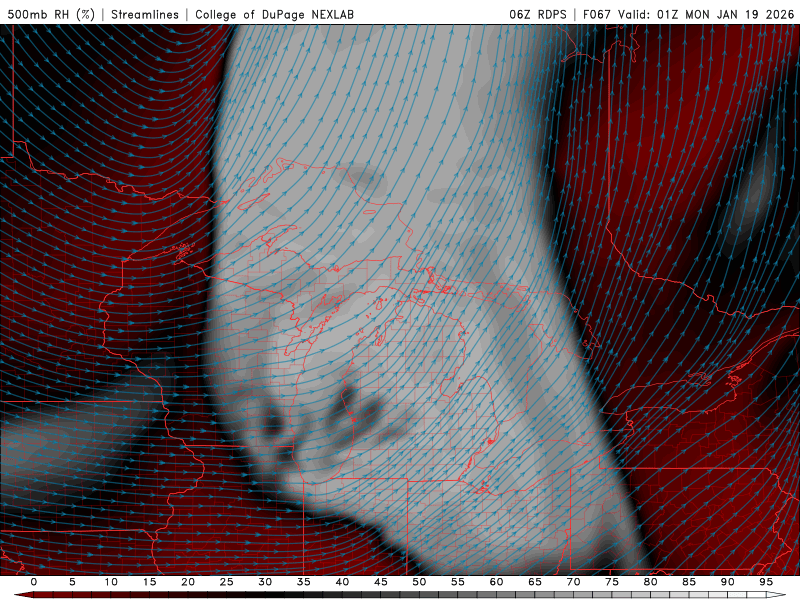Click the "0" value on the color scale

pos(34,582)
